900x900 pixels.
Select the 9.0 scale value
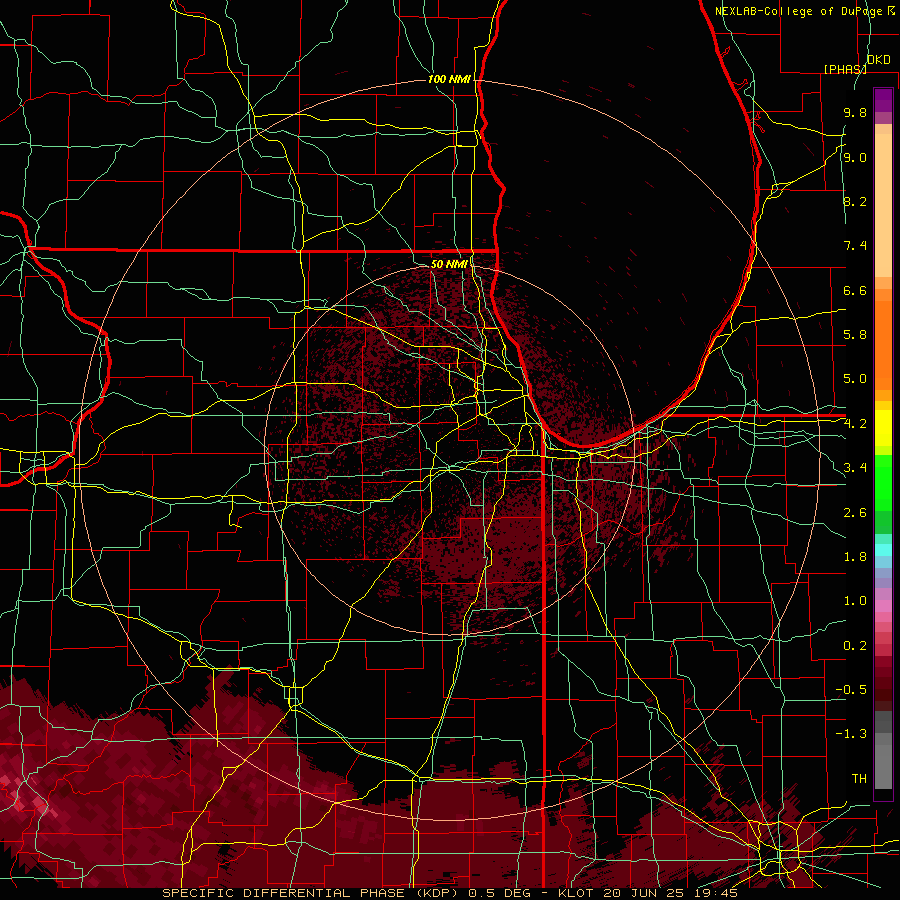tap(855, 158)
